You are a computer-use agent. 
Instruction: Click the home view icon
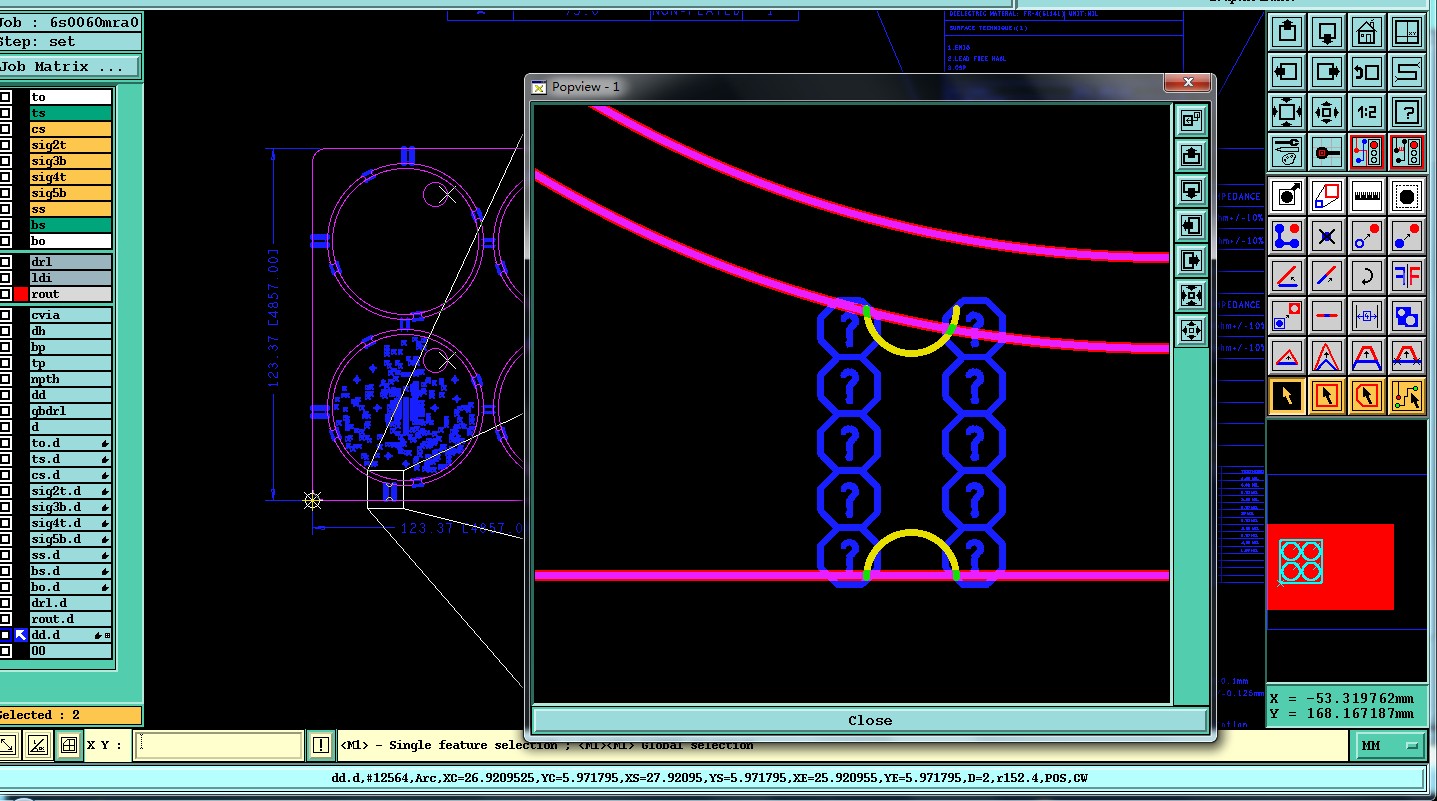pyautogui.click(x=1367, y=32)
